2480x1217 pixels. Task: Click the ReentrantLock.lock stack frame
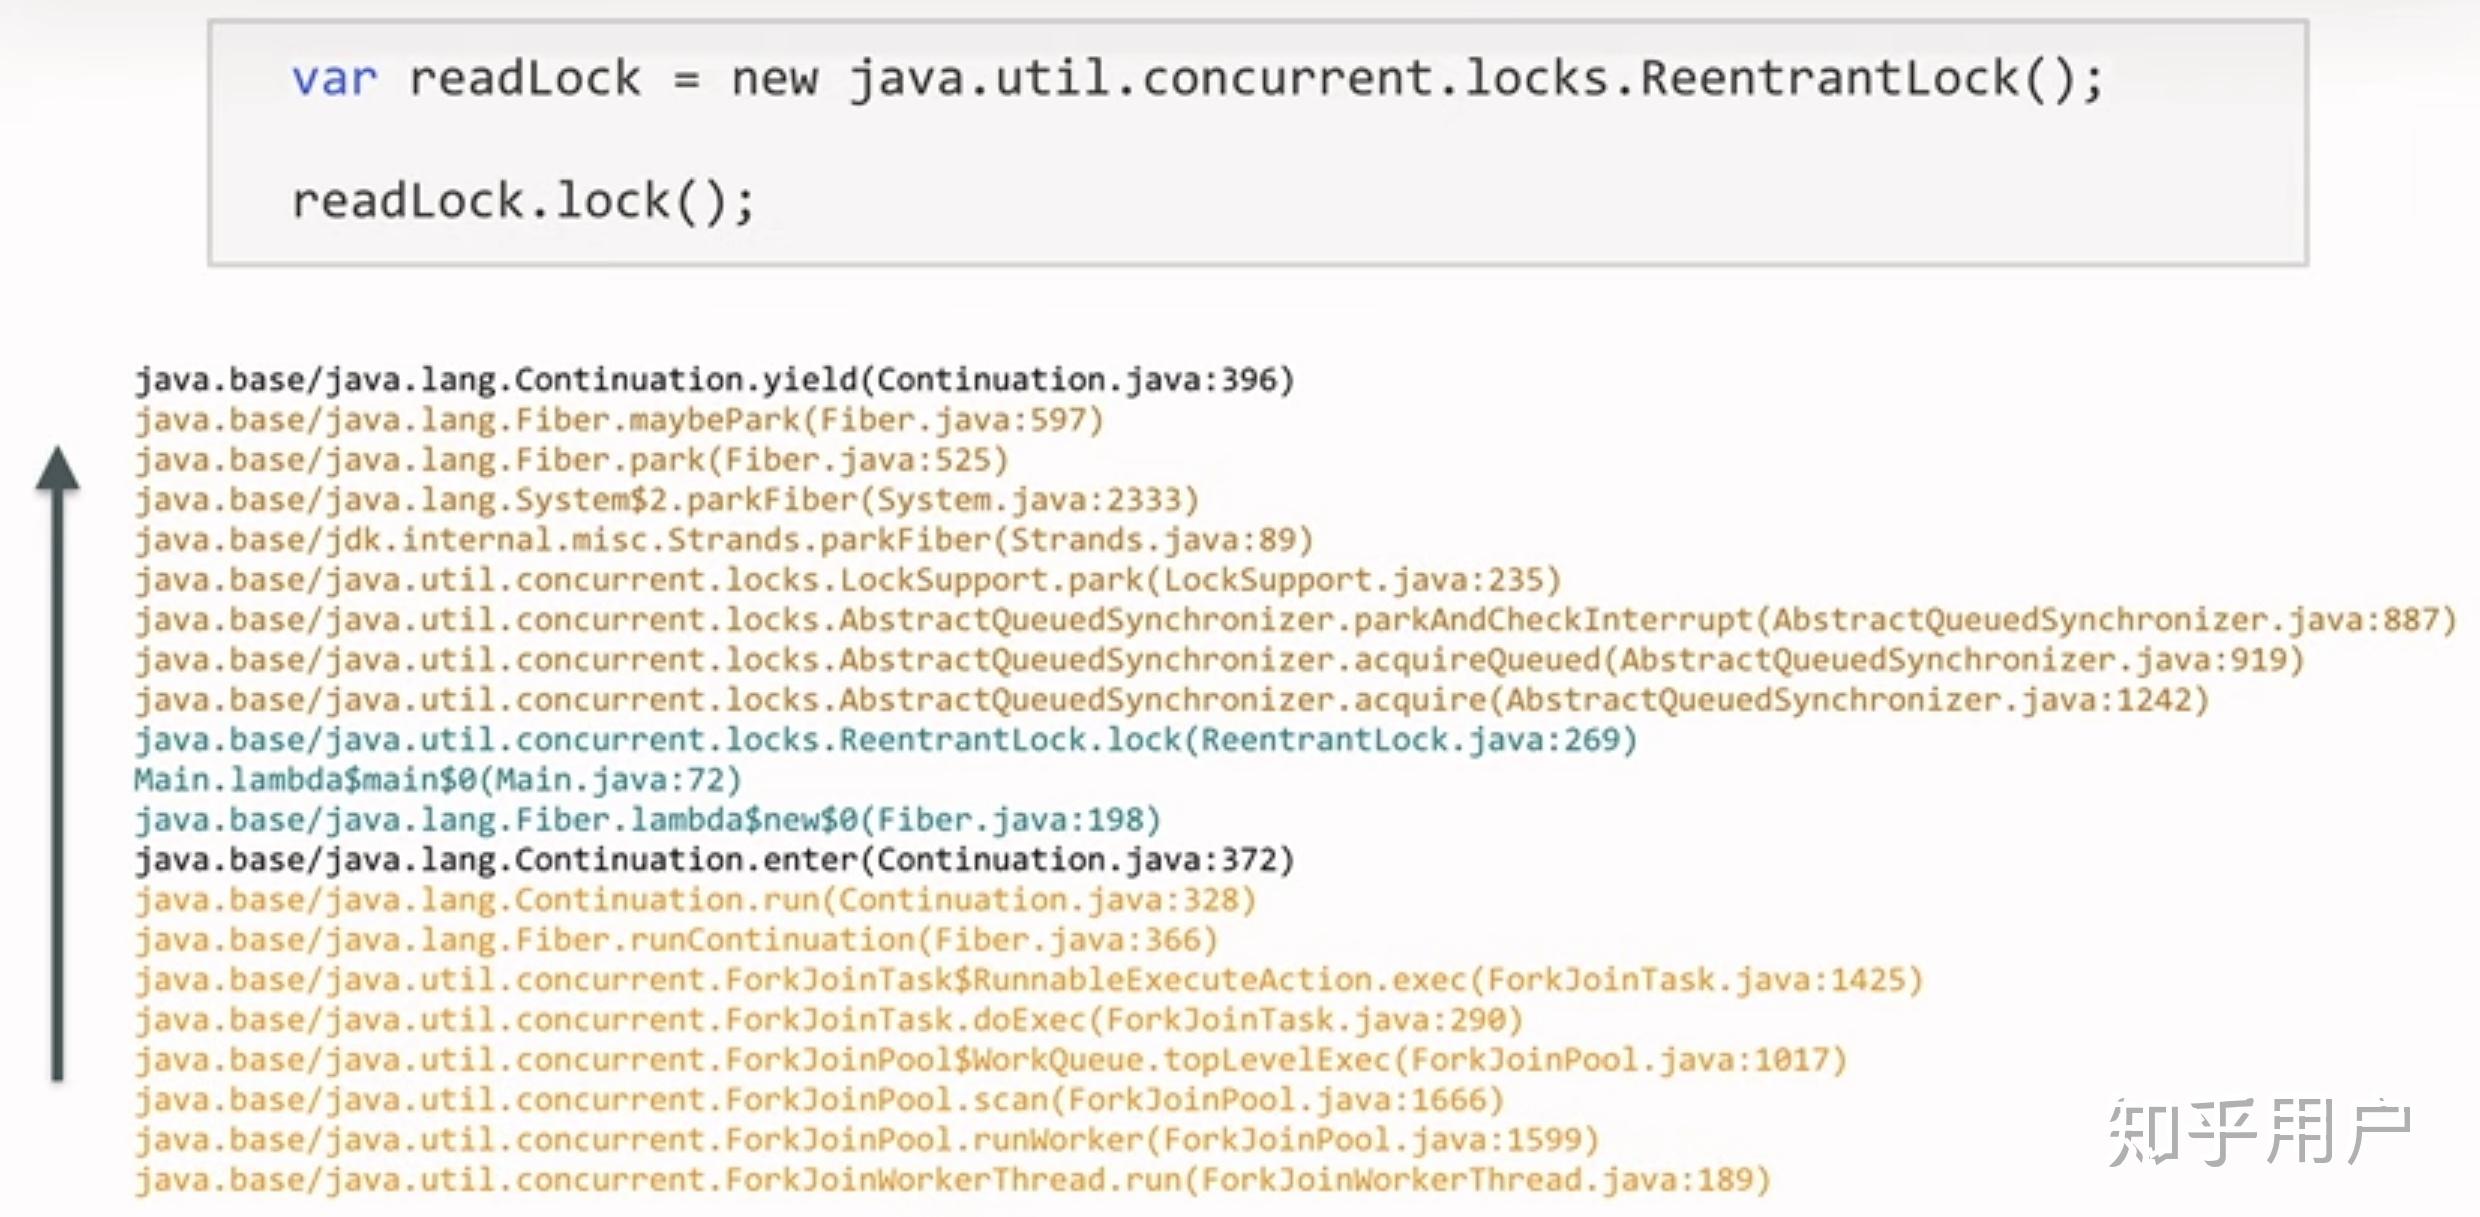(885, 740)
